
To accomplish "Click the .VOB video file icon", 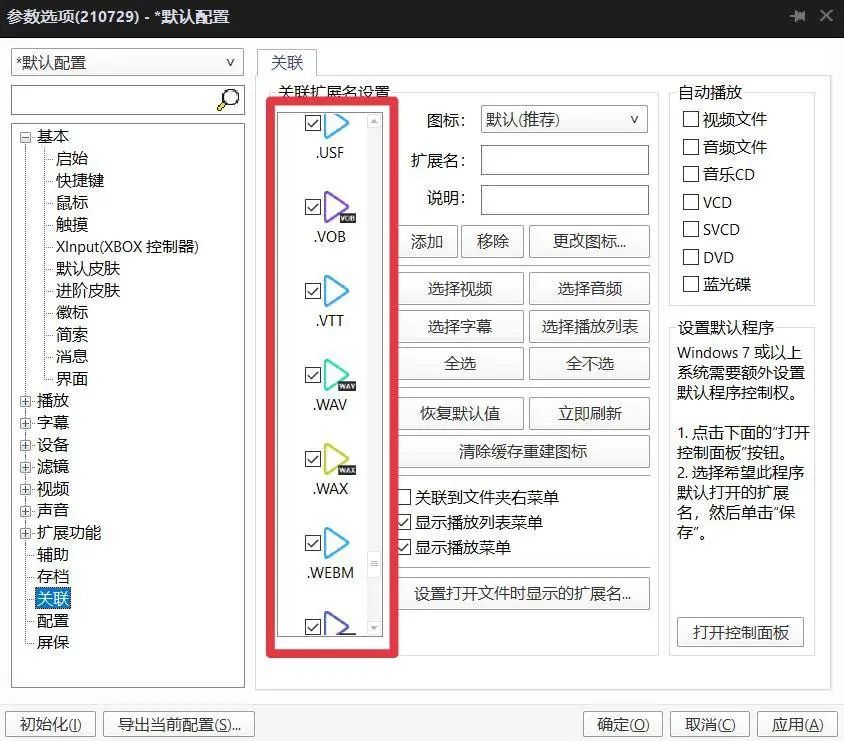I will pos(335,210).
